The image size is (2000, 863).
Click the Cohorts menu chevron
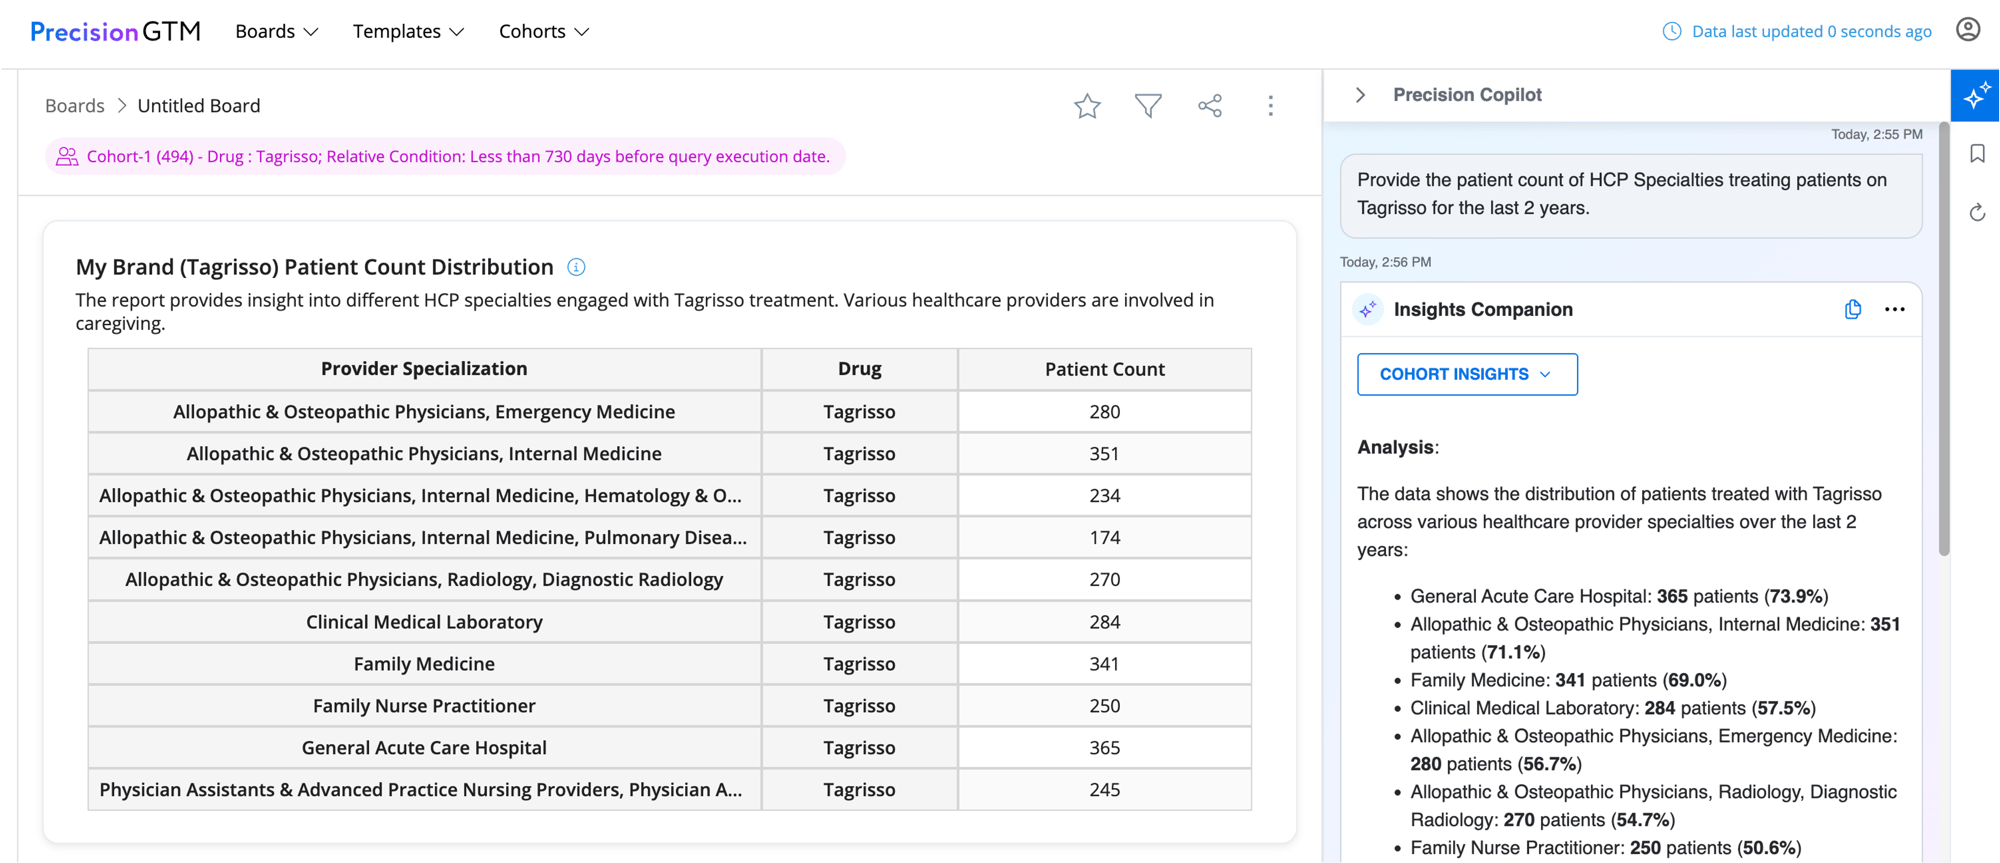click(x=581, y=32)
